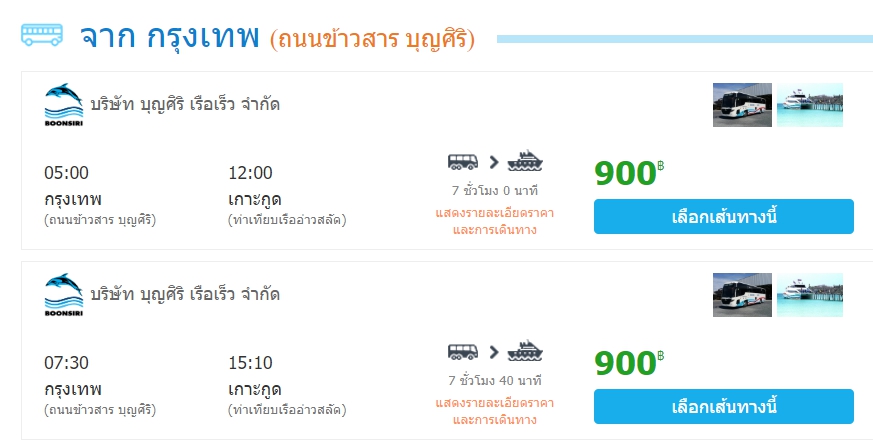
Task: Select the 07:30 route with เลือกเส้นทางนี้ button
Action: click(x=723, y=407)
